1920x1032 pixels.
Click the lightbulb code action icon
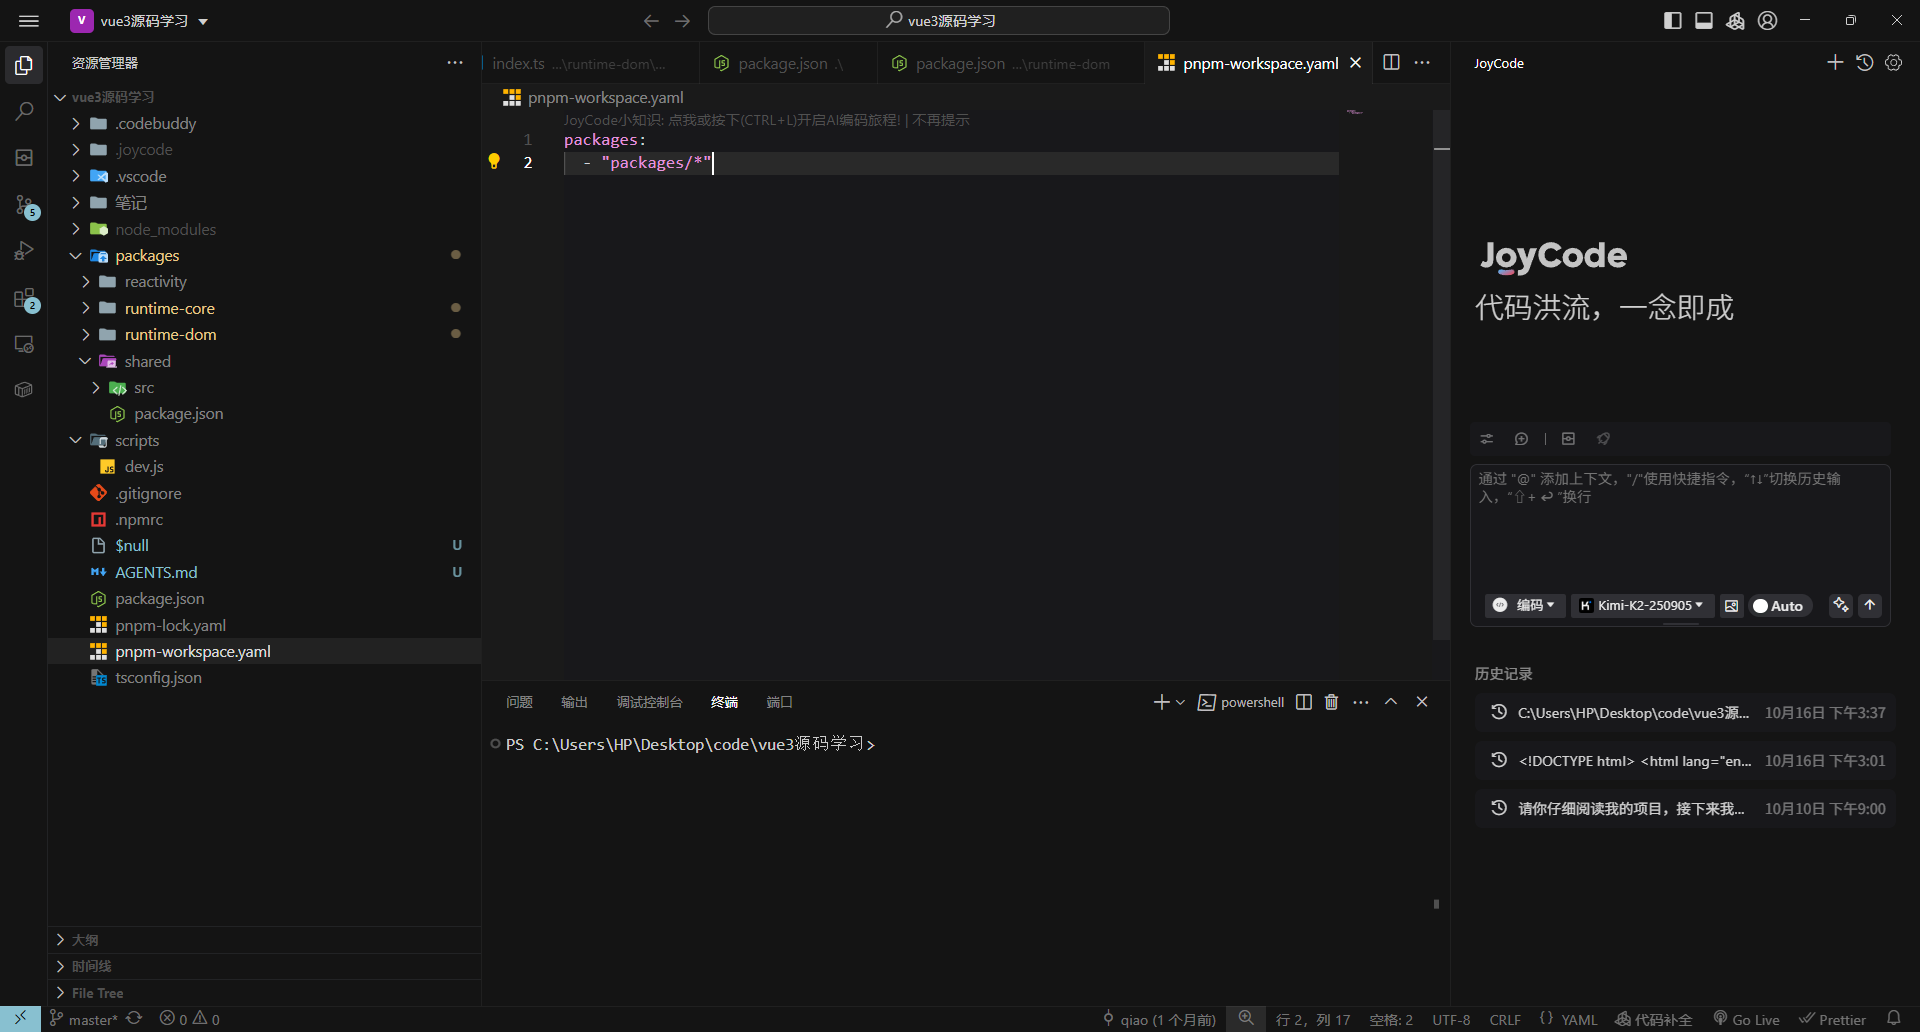tap(494, 161)
